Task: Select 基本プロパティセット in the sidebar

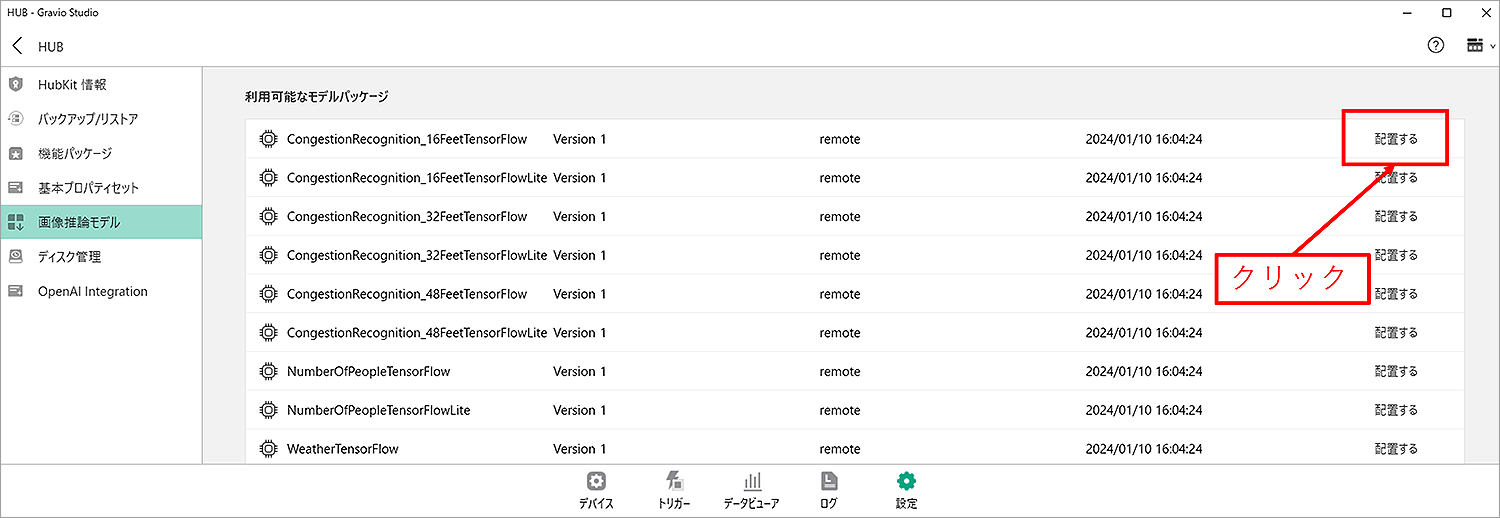Action: coord(101,188)
